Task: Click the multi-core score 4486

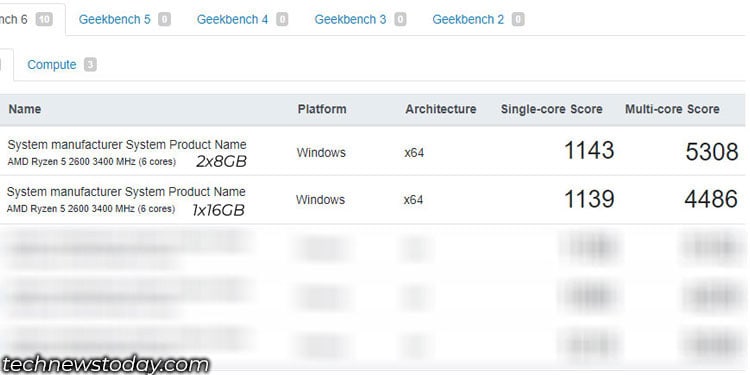Action: [x=711, y=199]
